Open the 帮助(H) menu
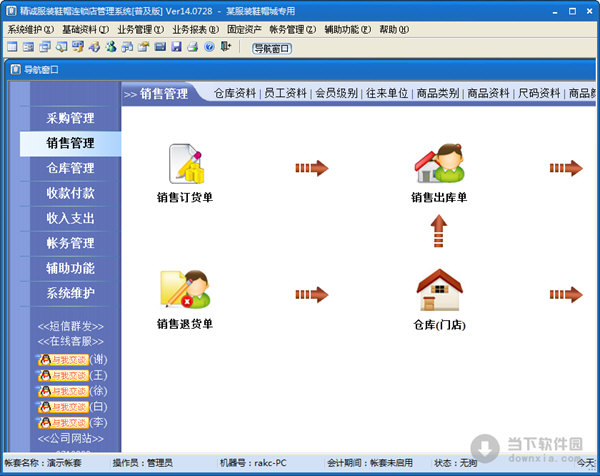600x476 pixels. click(x=394, y=29)
